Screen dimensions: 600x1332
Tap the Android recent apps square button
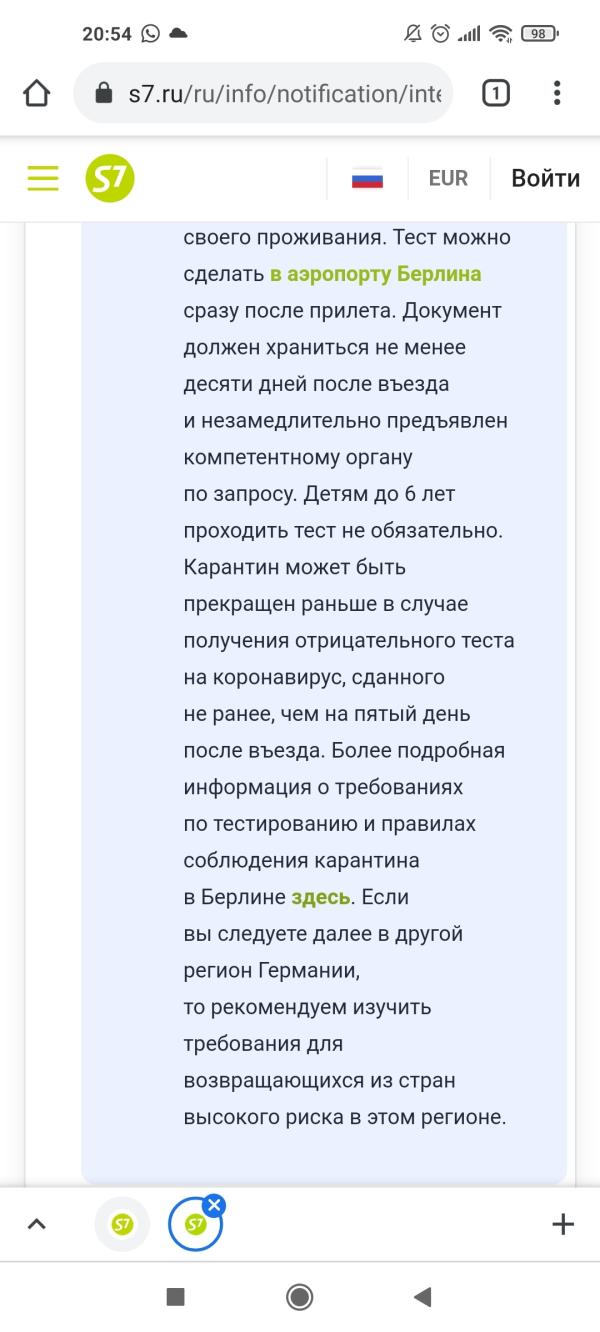[x=176, y=1297]
